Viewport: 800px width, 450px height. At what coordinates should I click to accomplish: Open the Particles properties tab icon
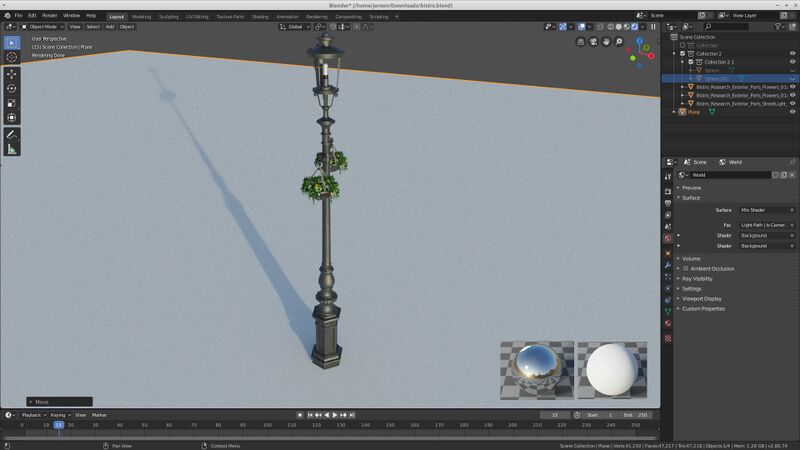click(x=668, y=277)
